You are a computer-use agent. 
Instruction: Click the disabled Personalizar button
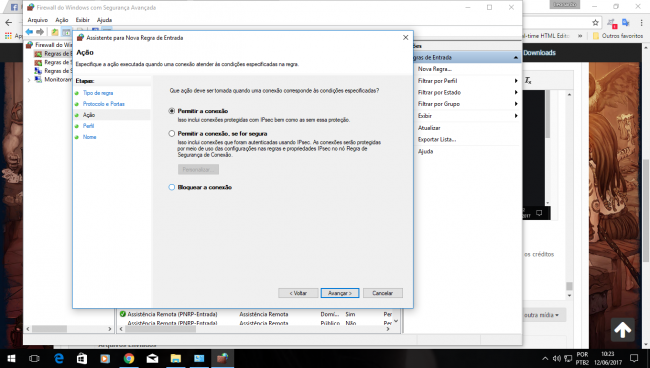click(199, 169)
